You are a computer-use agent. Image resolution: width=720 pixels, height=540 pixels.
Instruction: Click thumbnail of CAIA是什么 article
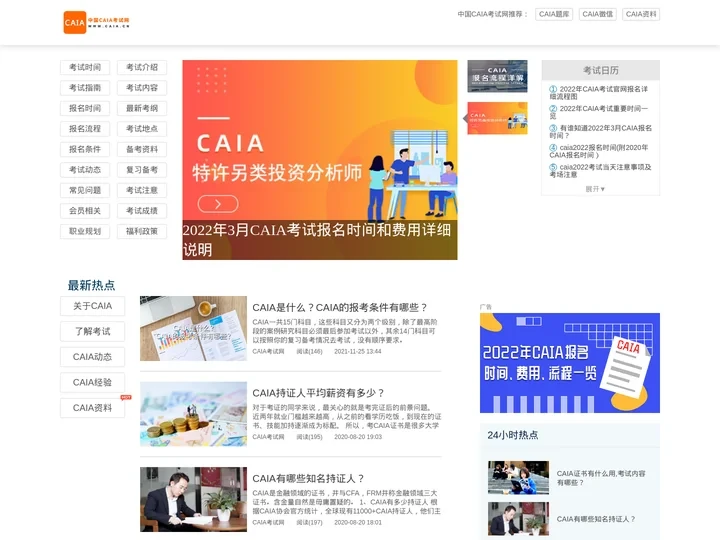point(193,328)
